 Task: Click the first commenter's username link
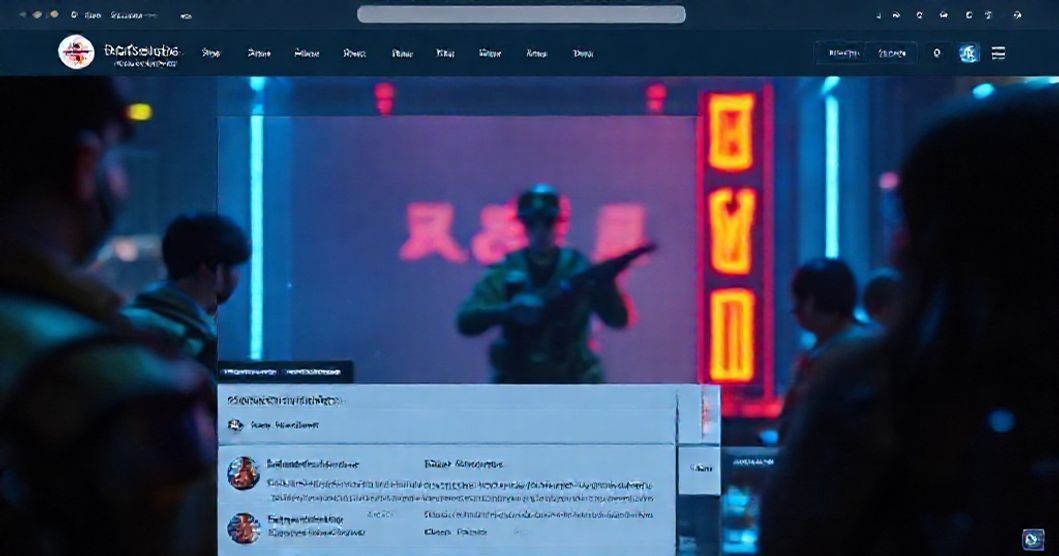(312, 464)
